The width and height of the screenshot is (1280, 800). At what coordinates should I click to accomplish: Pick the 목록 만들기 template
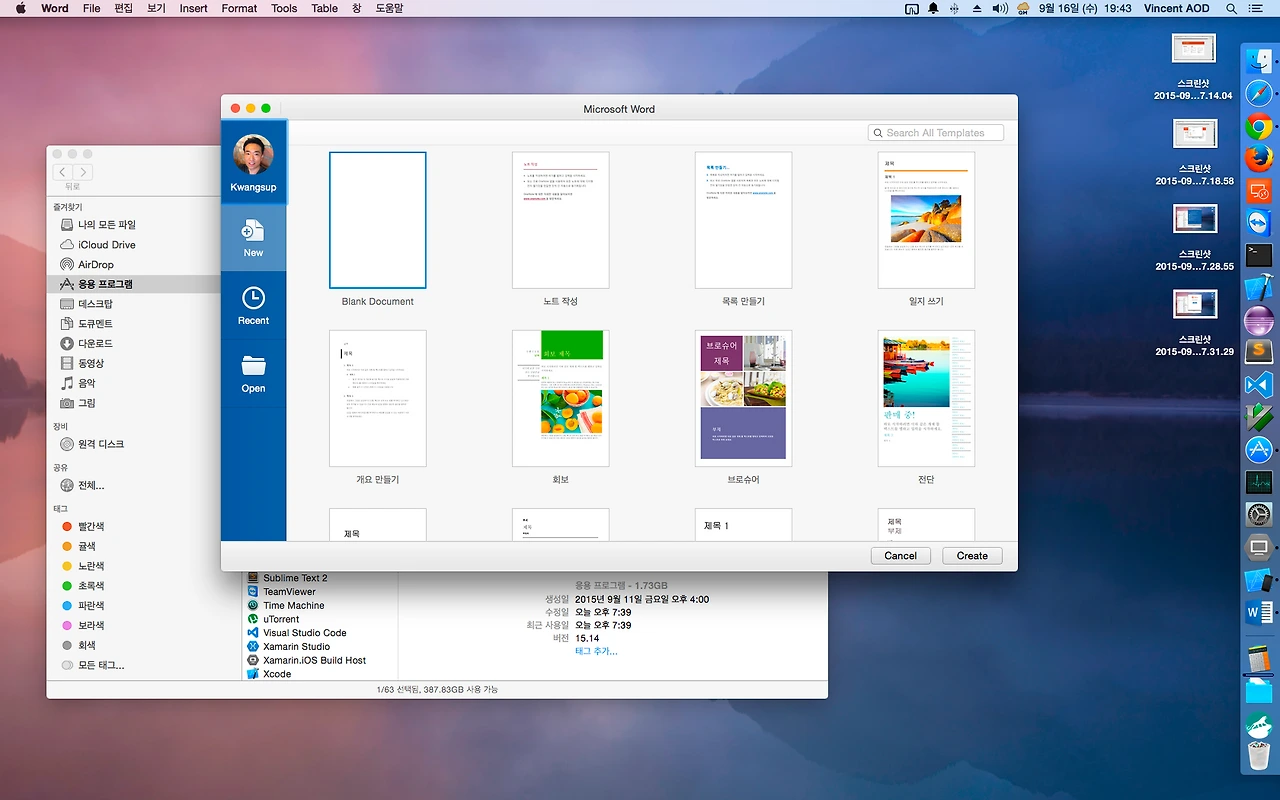click(x=743, y=220)
